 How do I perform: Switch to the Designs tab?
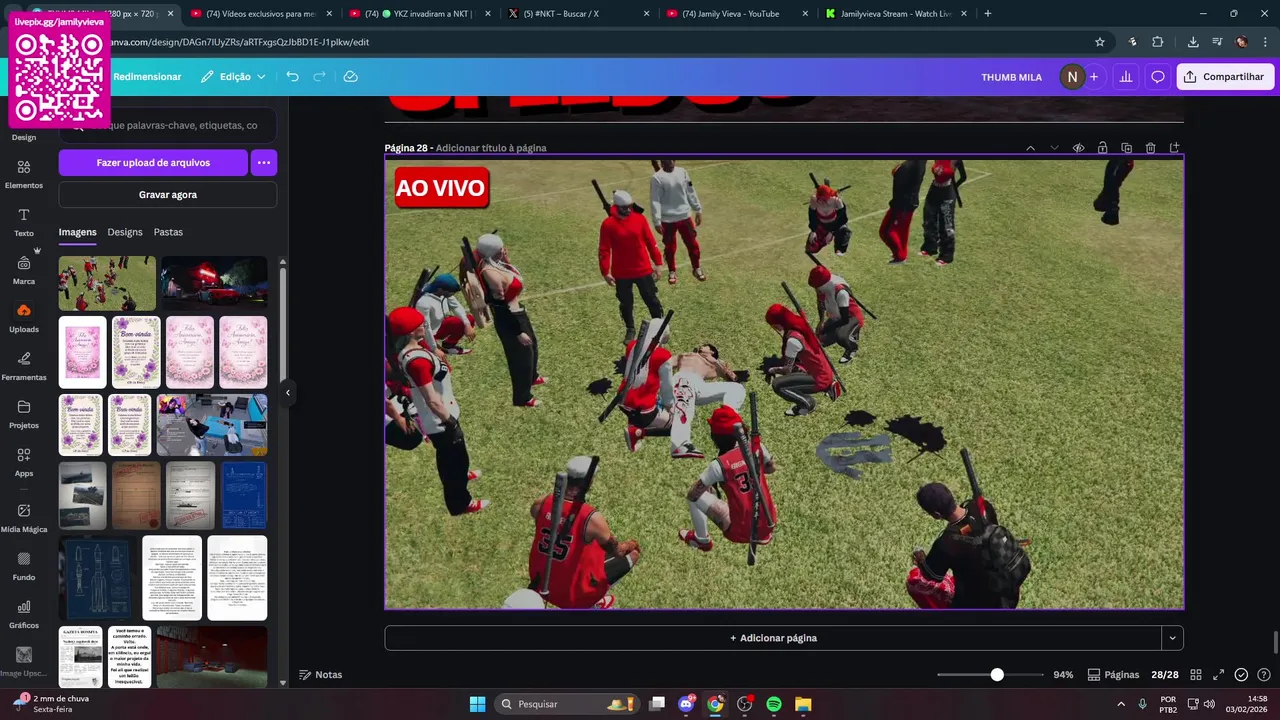pyautogui.click(x=125, y=232)
